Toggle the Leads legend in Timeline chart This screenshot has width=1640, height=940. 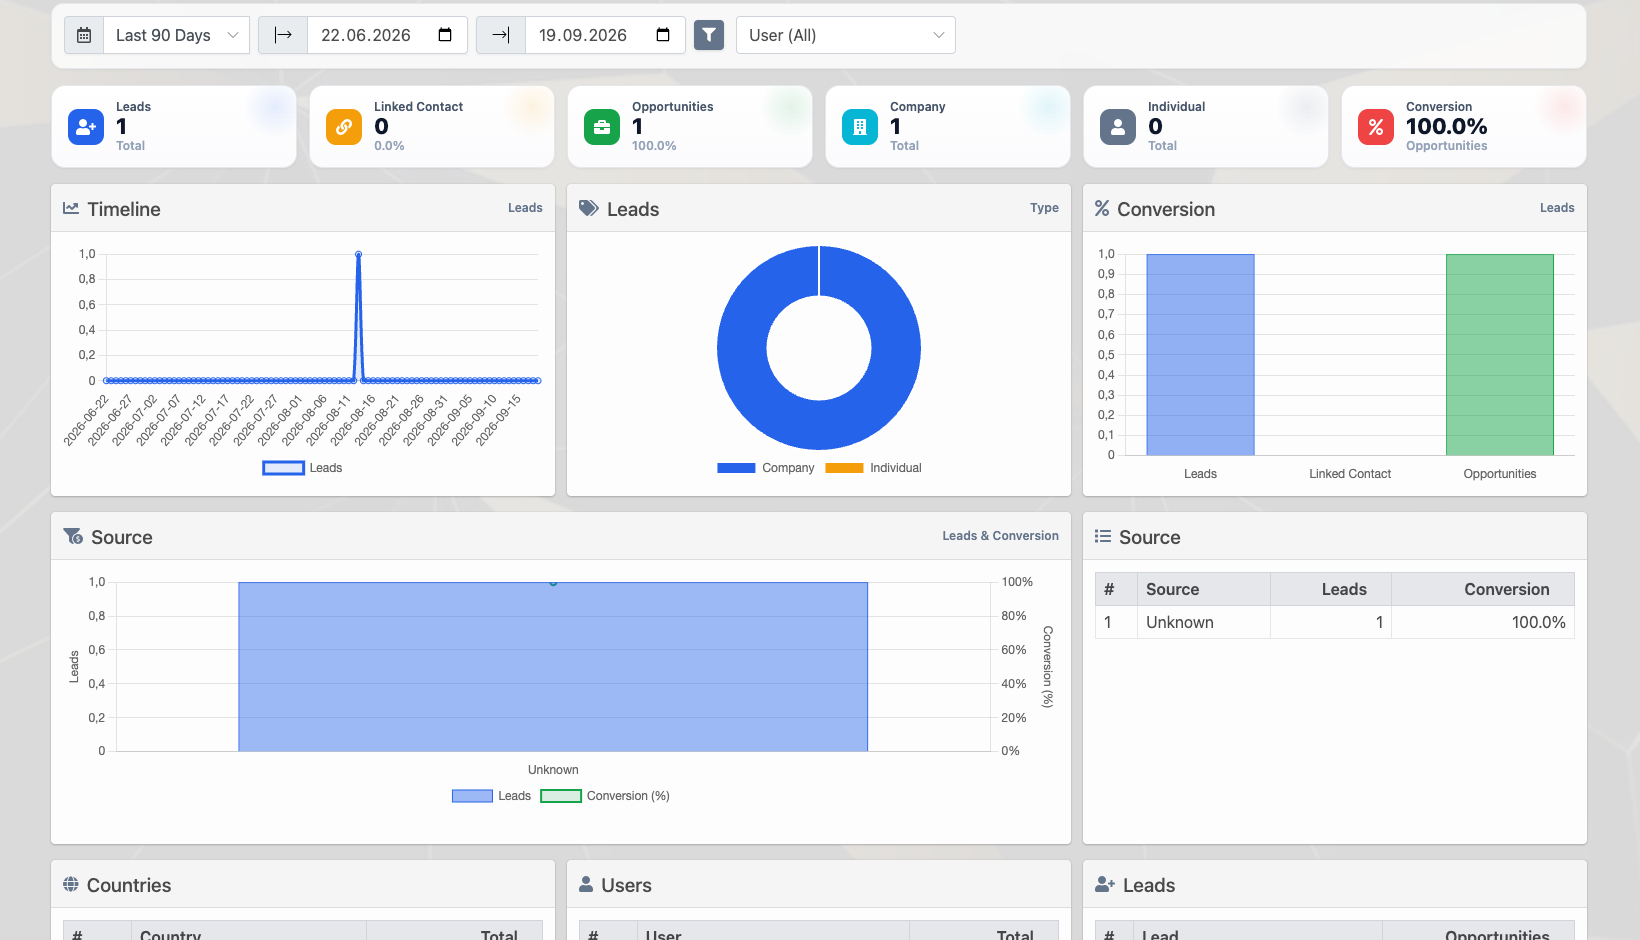tap(302, 468)
